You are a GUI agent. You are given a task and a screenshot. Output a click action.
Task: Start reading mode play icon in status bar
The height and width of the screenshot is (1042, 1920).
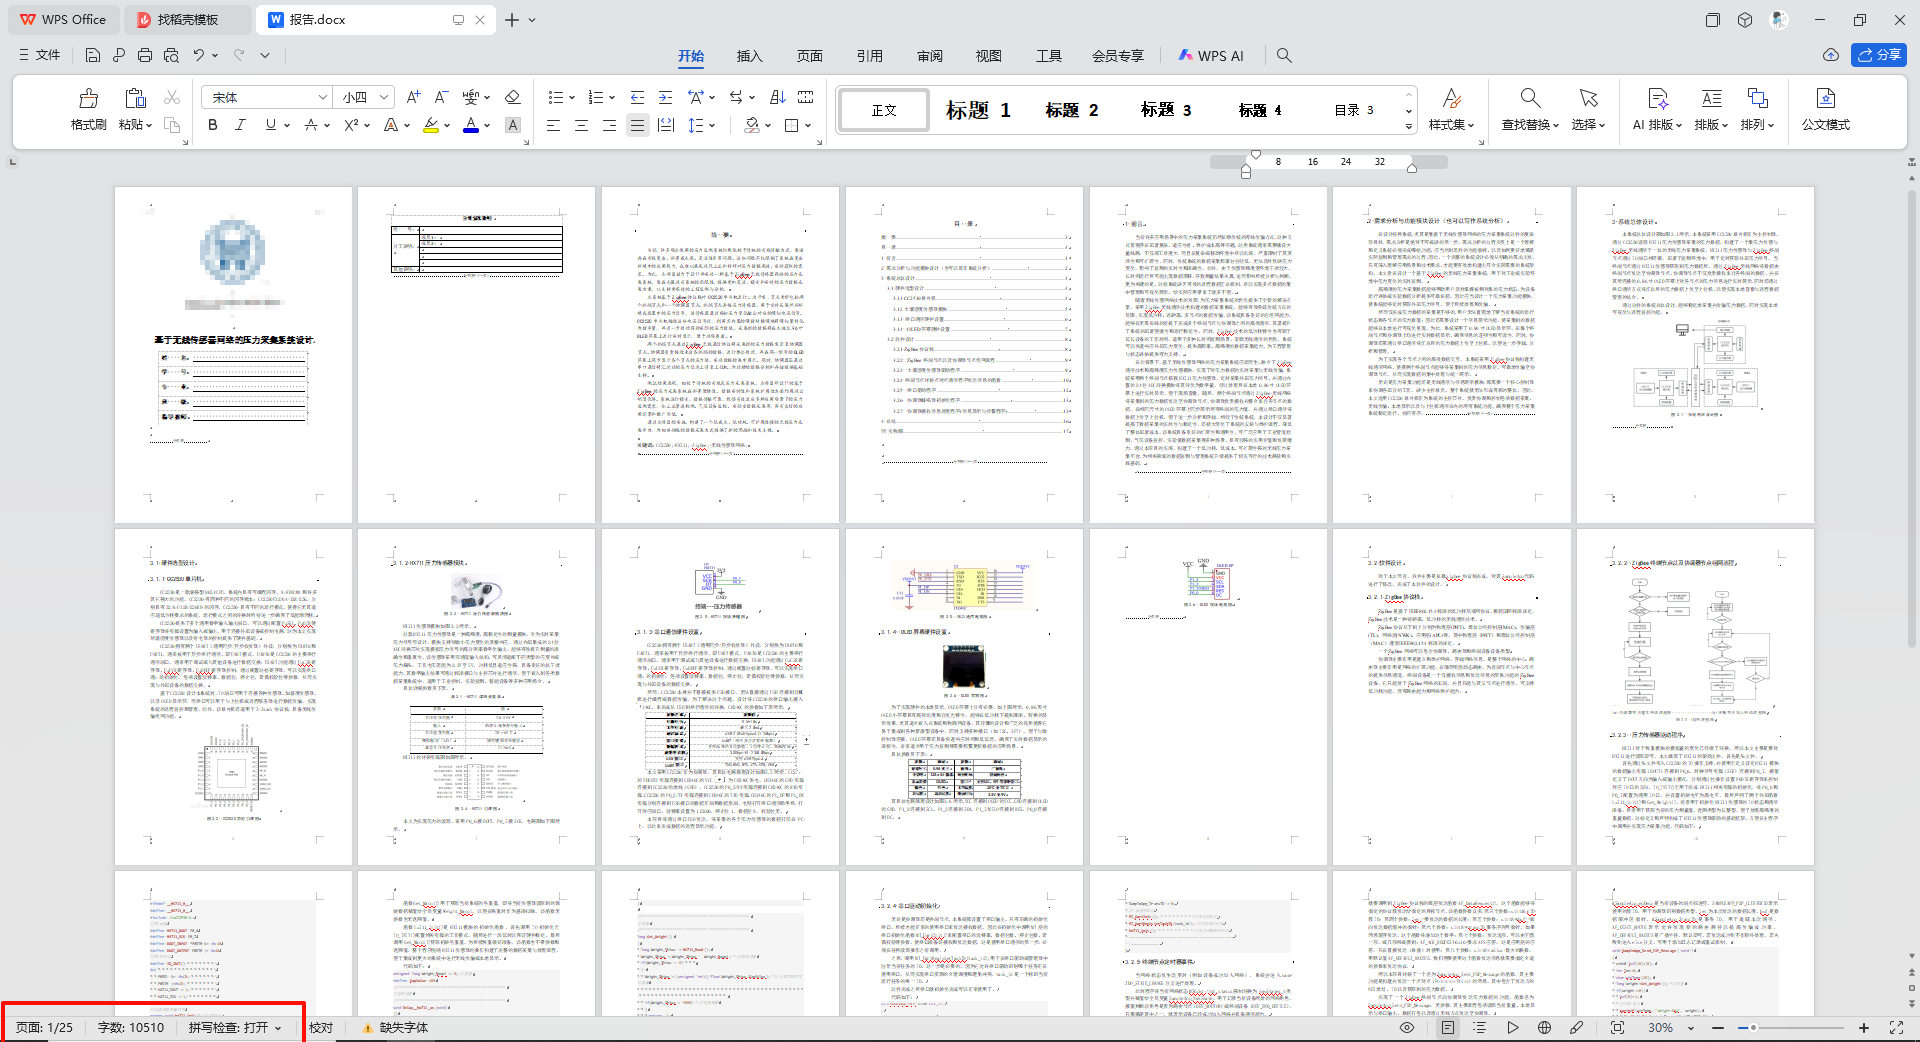[x=1512, y=1027]
